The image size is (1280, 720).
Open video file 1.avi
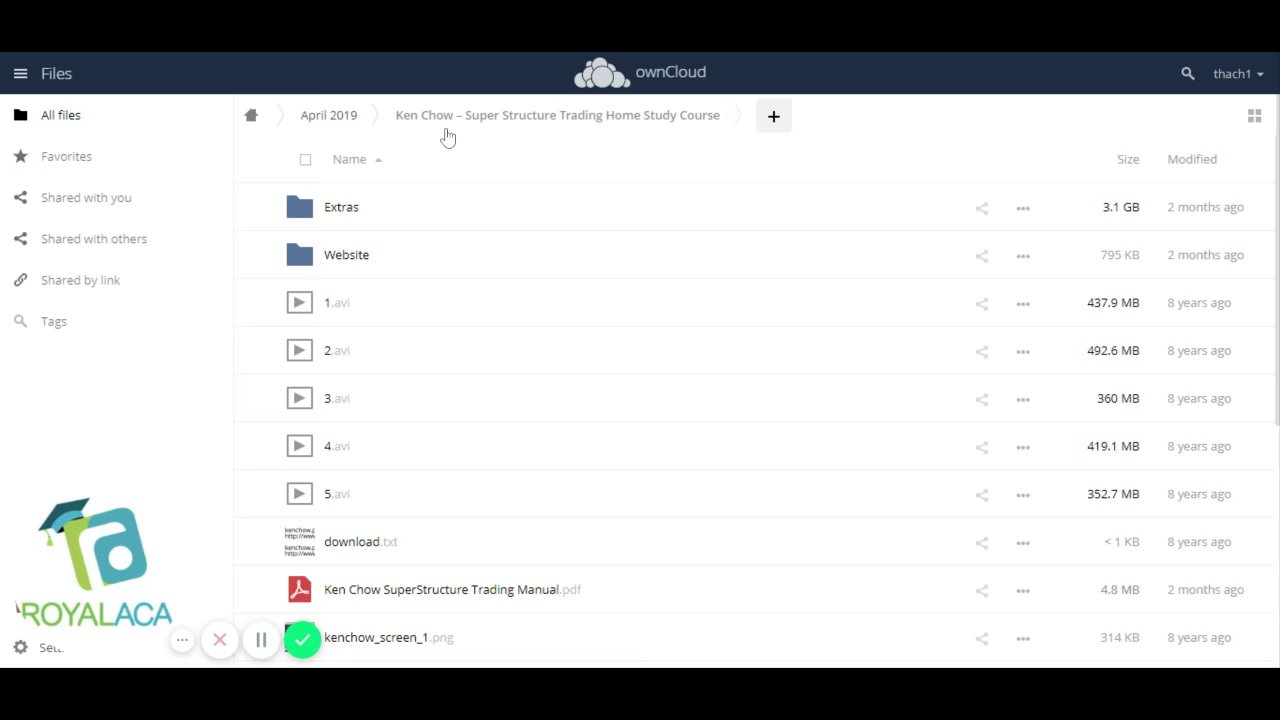click(337, 302)
